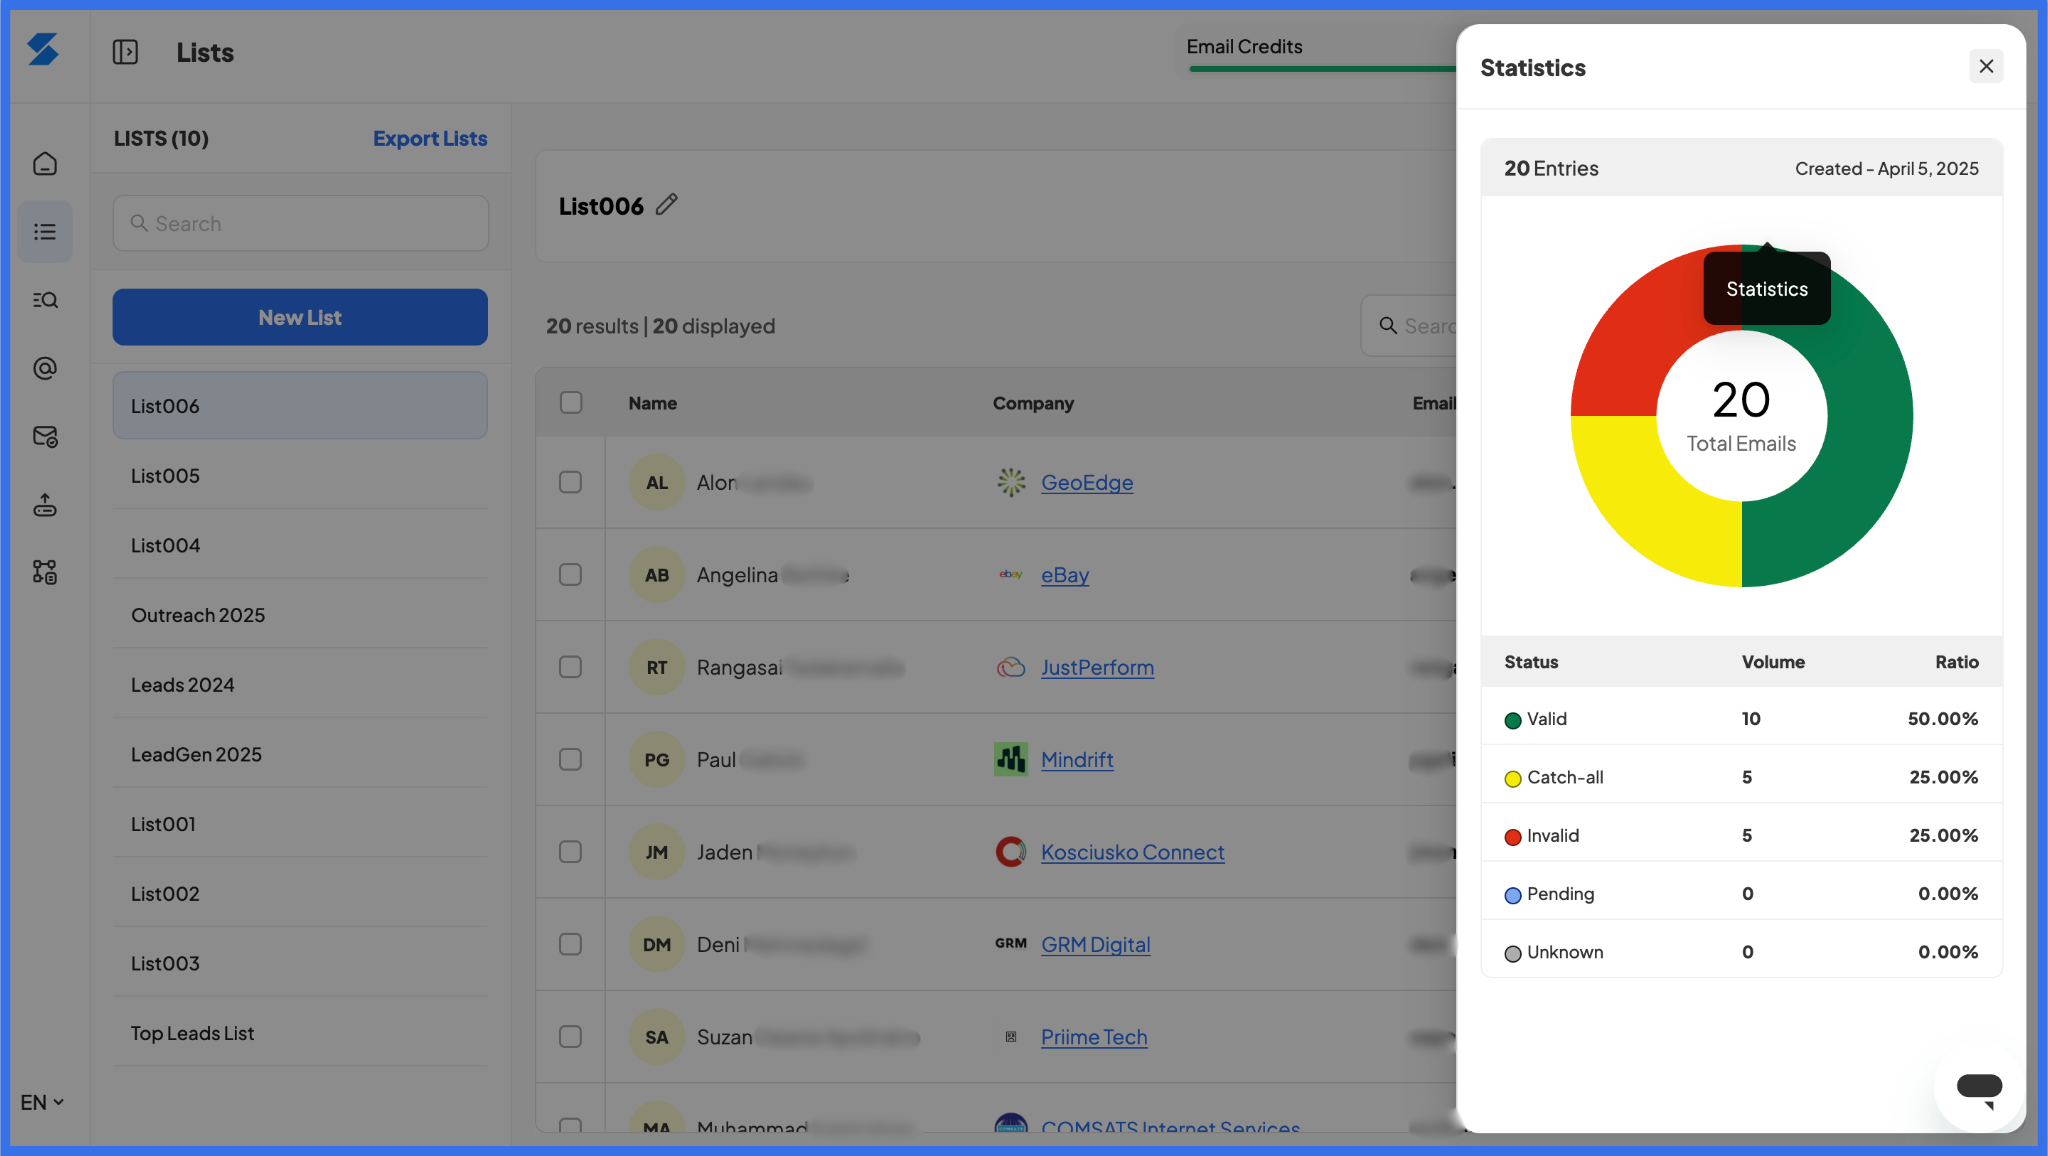Select List003 in the lists panel
Image resolution: width=2048 pixels, height=1156 pixels.
point(300,963)
